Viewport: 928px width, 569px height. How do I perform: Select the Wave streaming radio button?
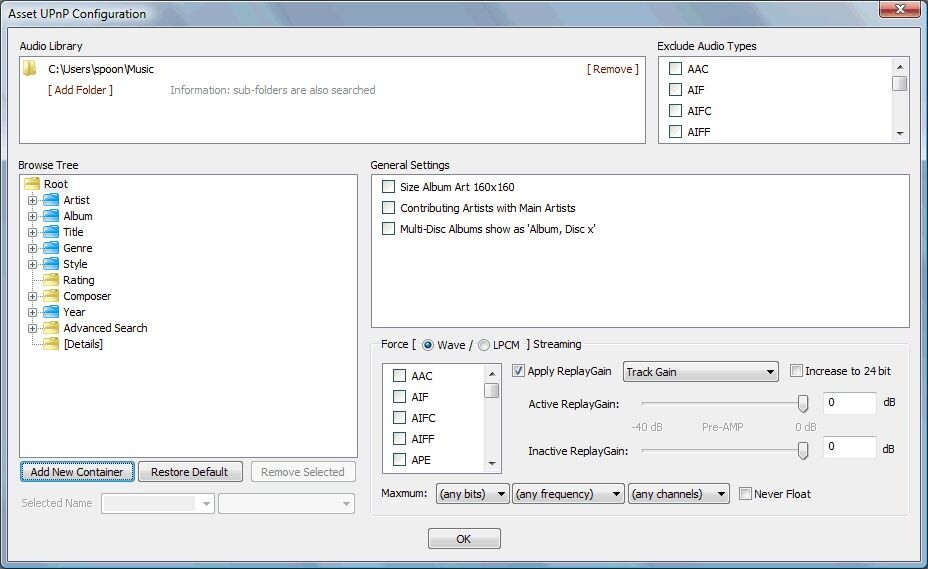428,345
